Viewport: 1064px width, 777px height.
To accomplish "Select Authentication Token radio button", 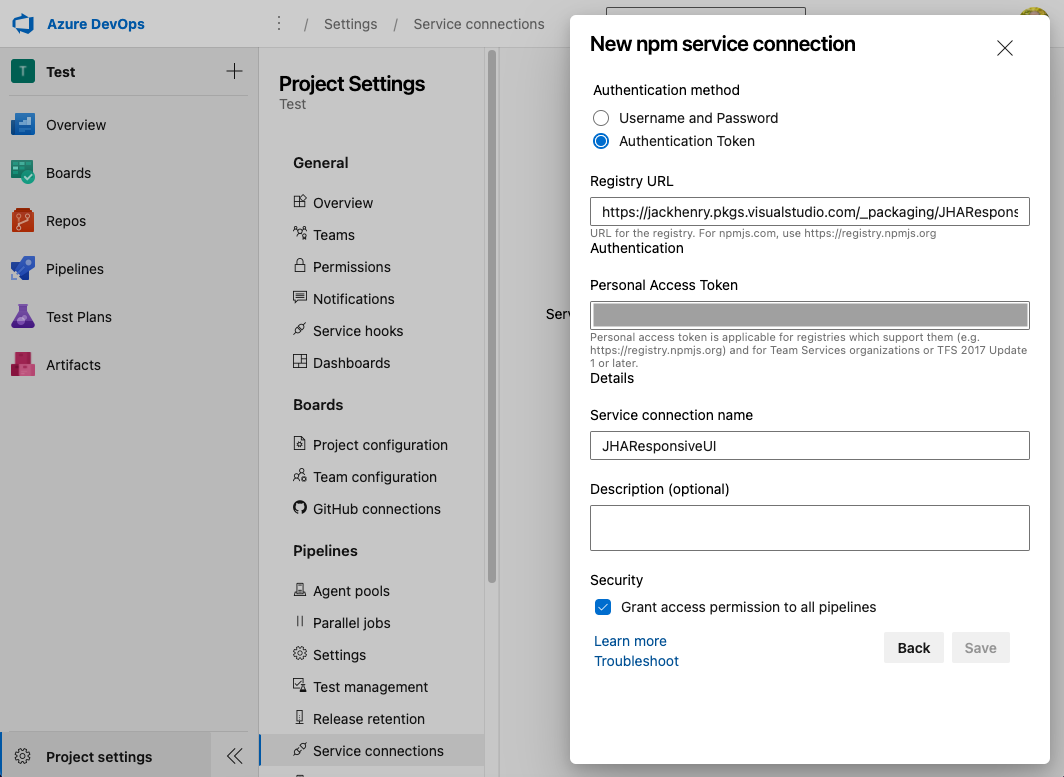I will (601, 141).
